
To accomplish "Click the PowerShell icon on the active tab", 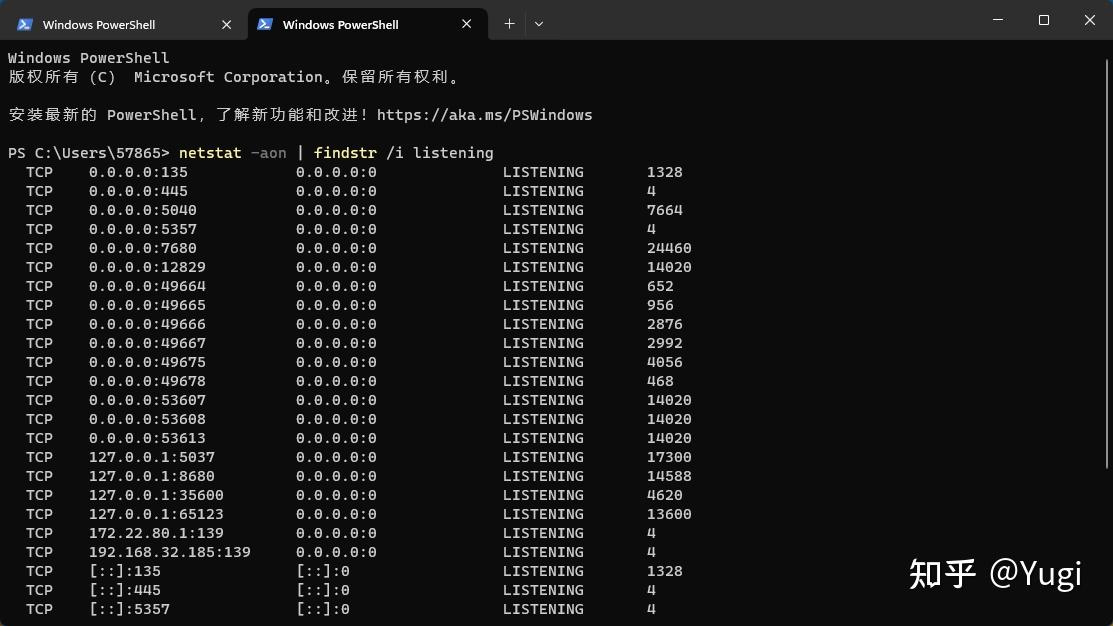I will (264, 23).
